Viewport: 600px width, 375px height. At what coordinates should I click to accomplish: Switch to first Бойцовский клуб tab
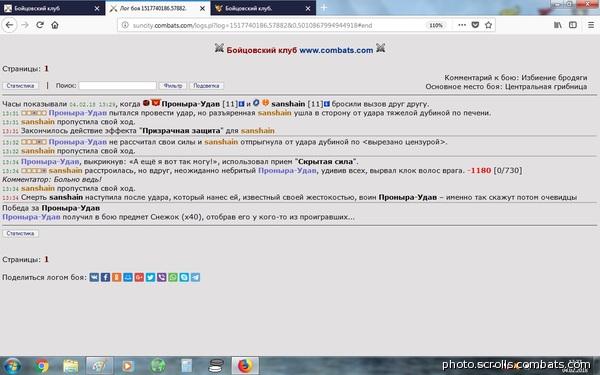[52, 8]
